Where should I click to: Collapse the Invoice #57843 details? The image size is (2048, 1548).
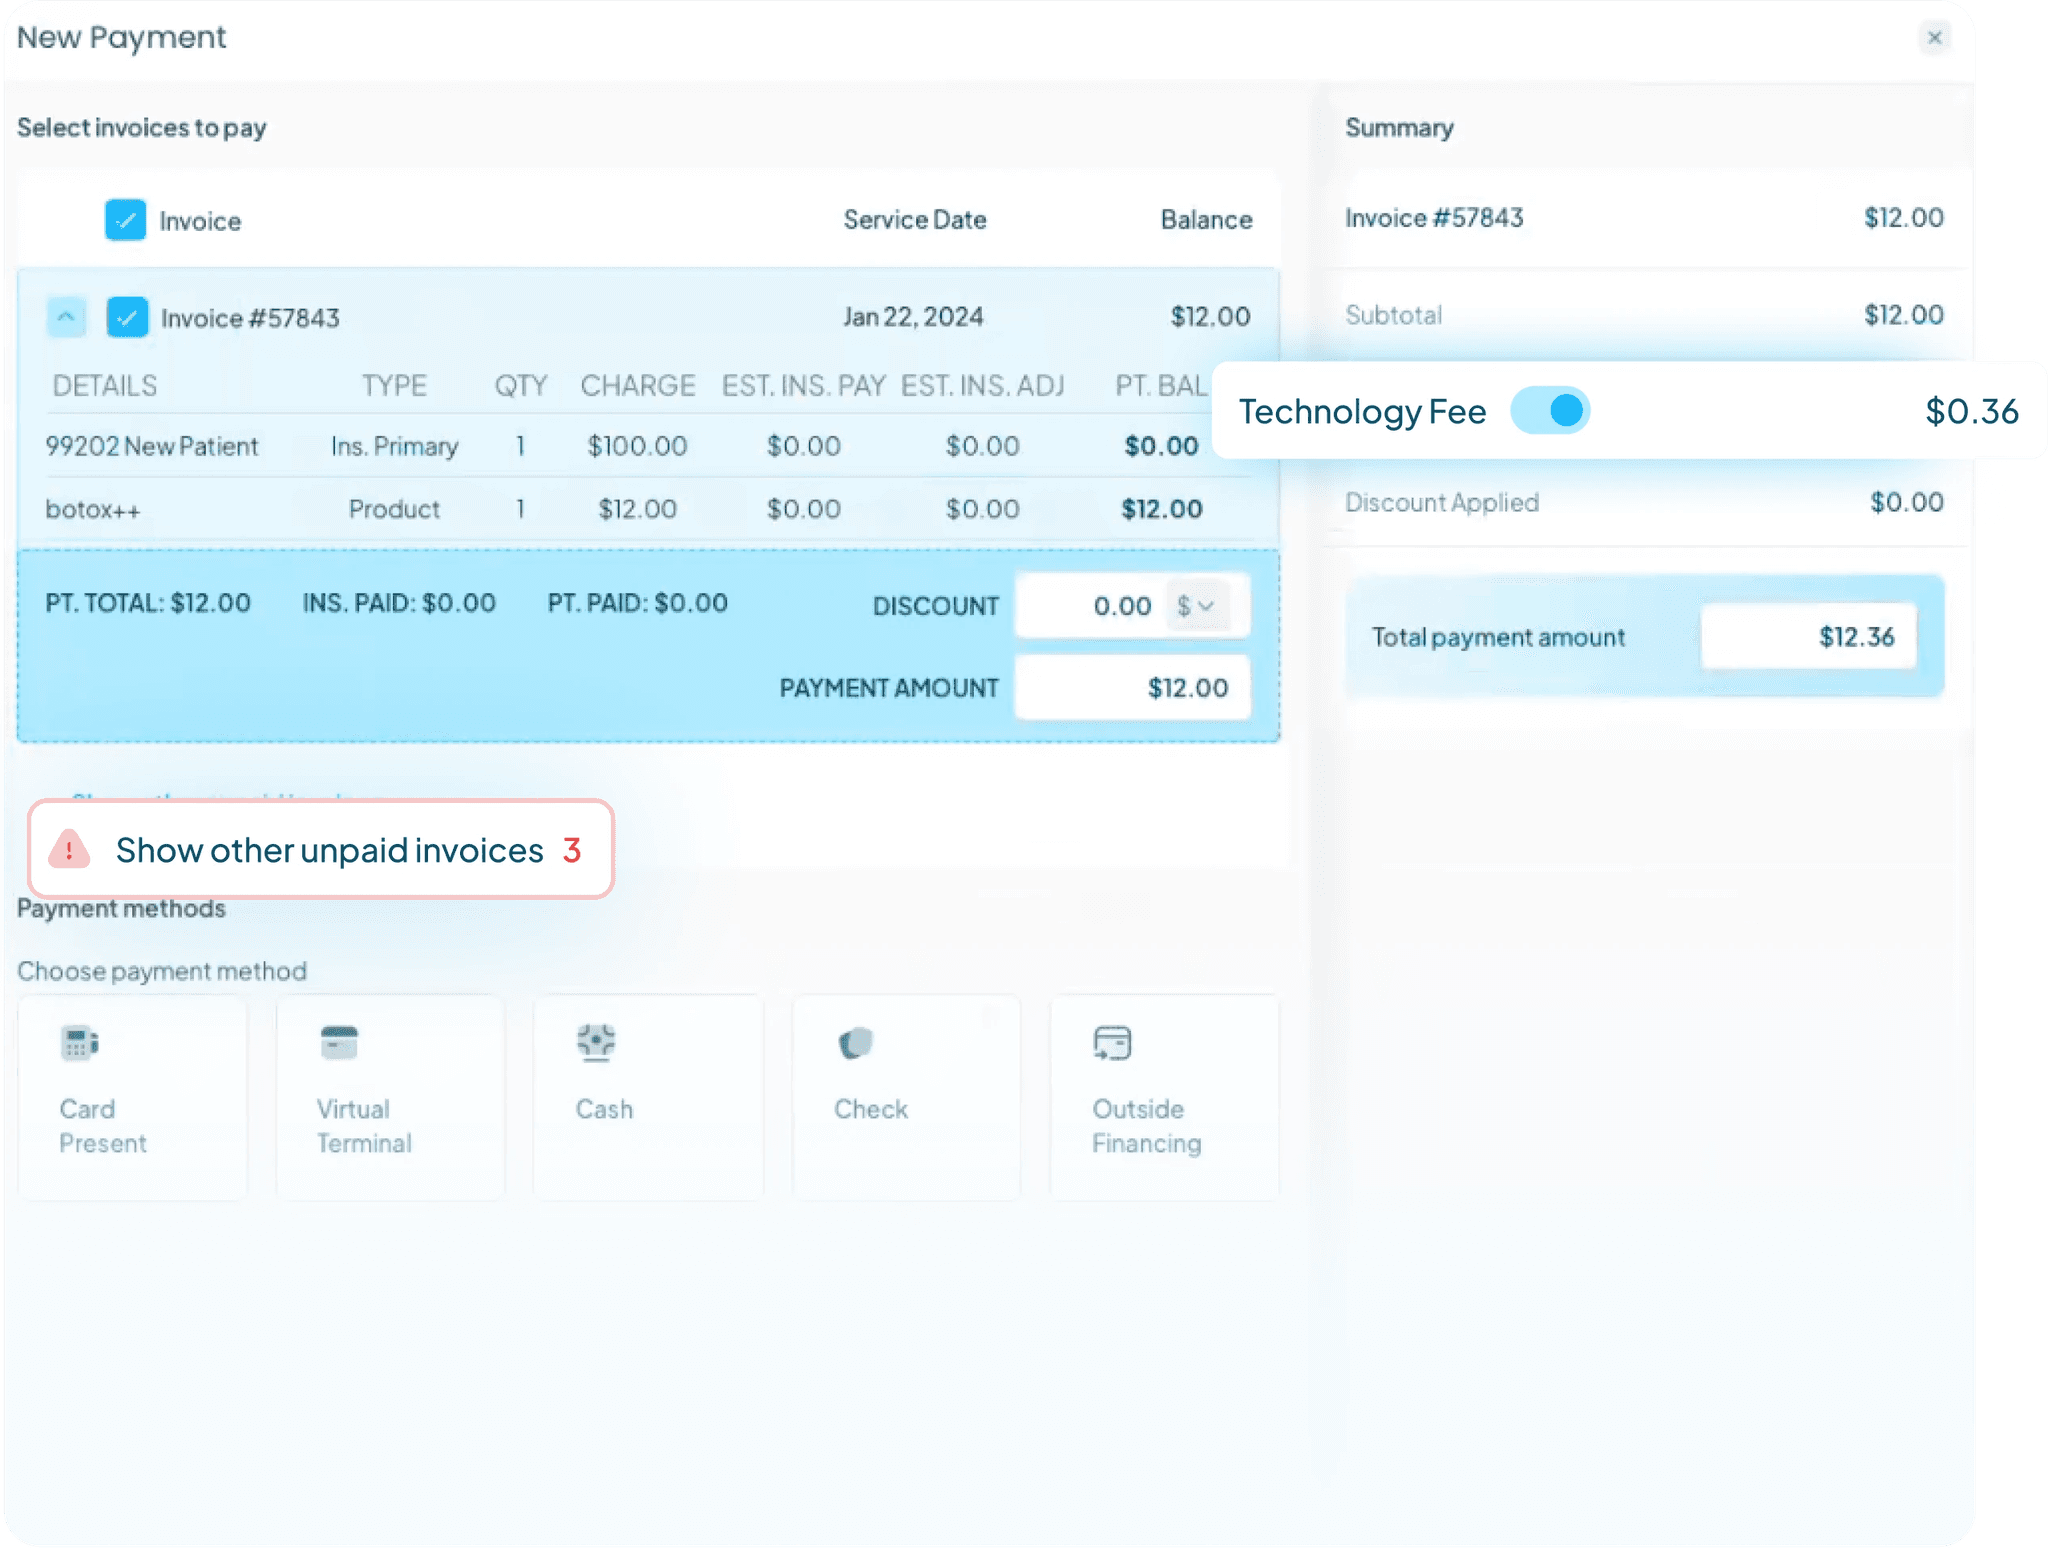tap(67, 317)
